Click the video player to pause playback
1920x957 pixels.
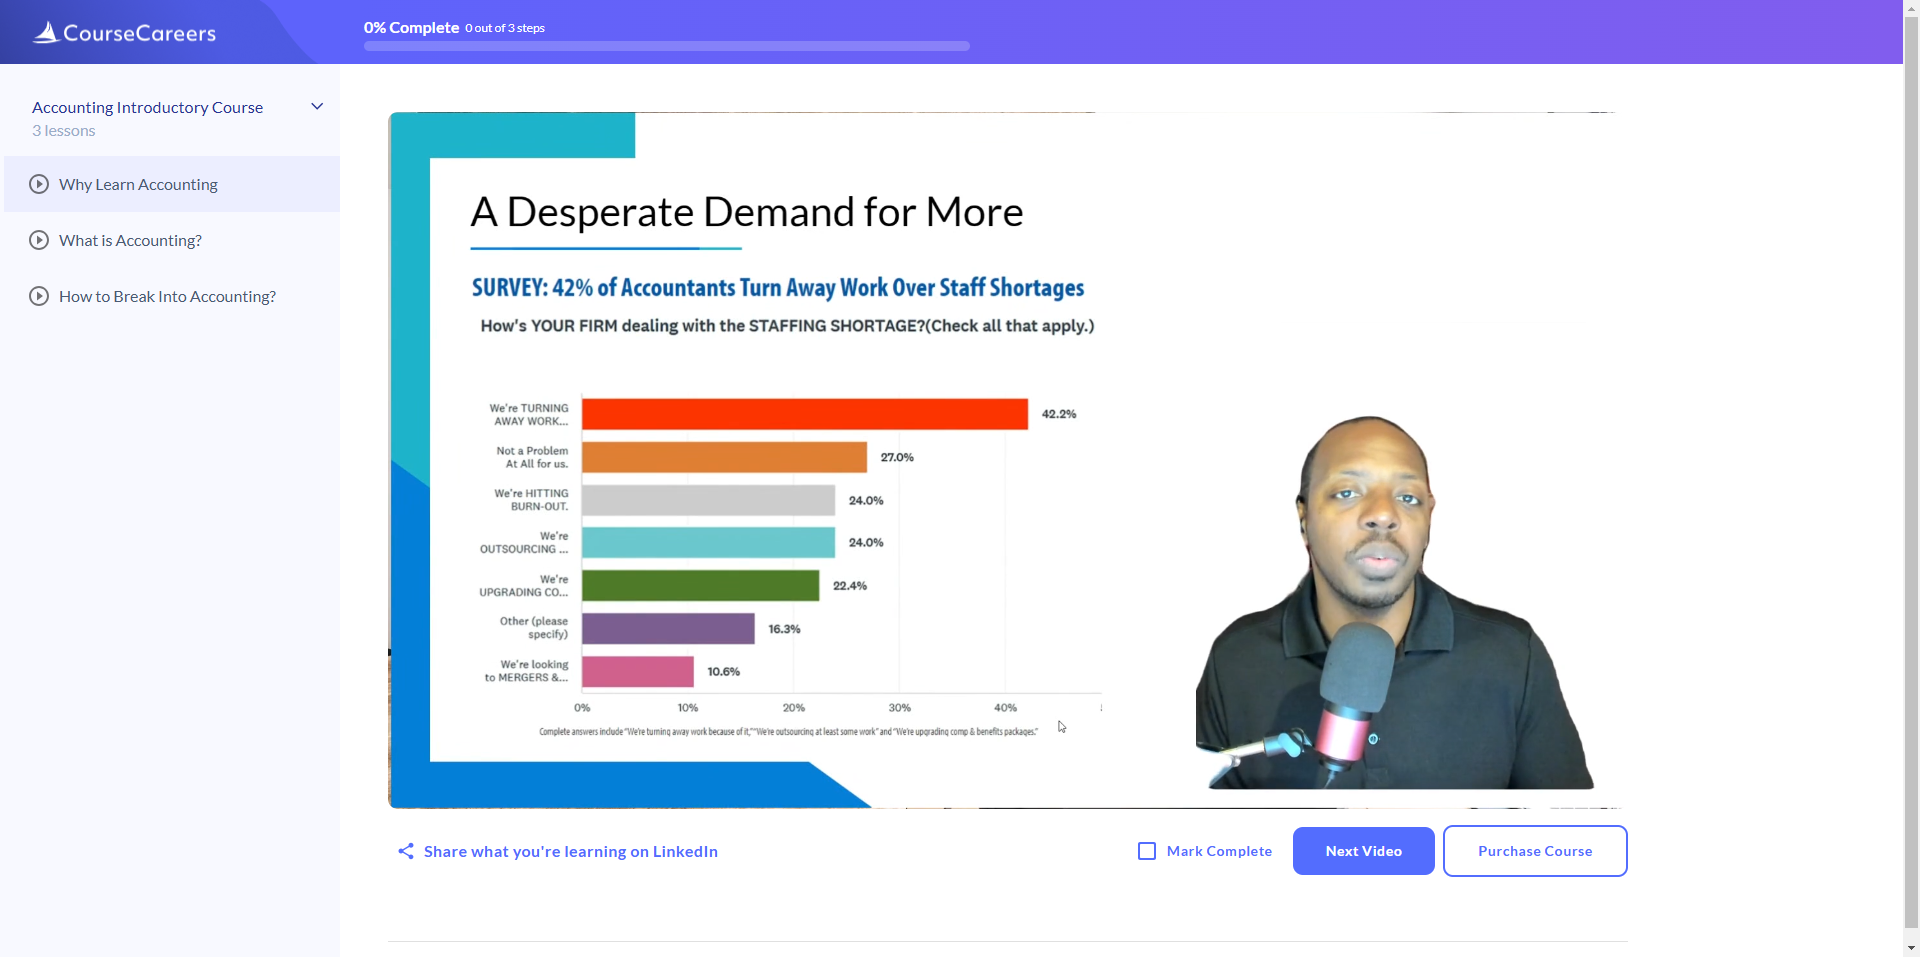tap(1000, 460)
